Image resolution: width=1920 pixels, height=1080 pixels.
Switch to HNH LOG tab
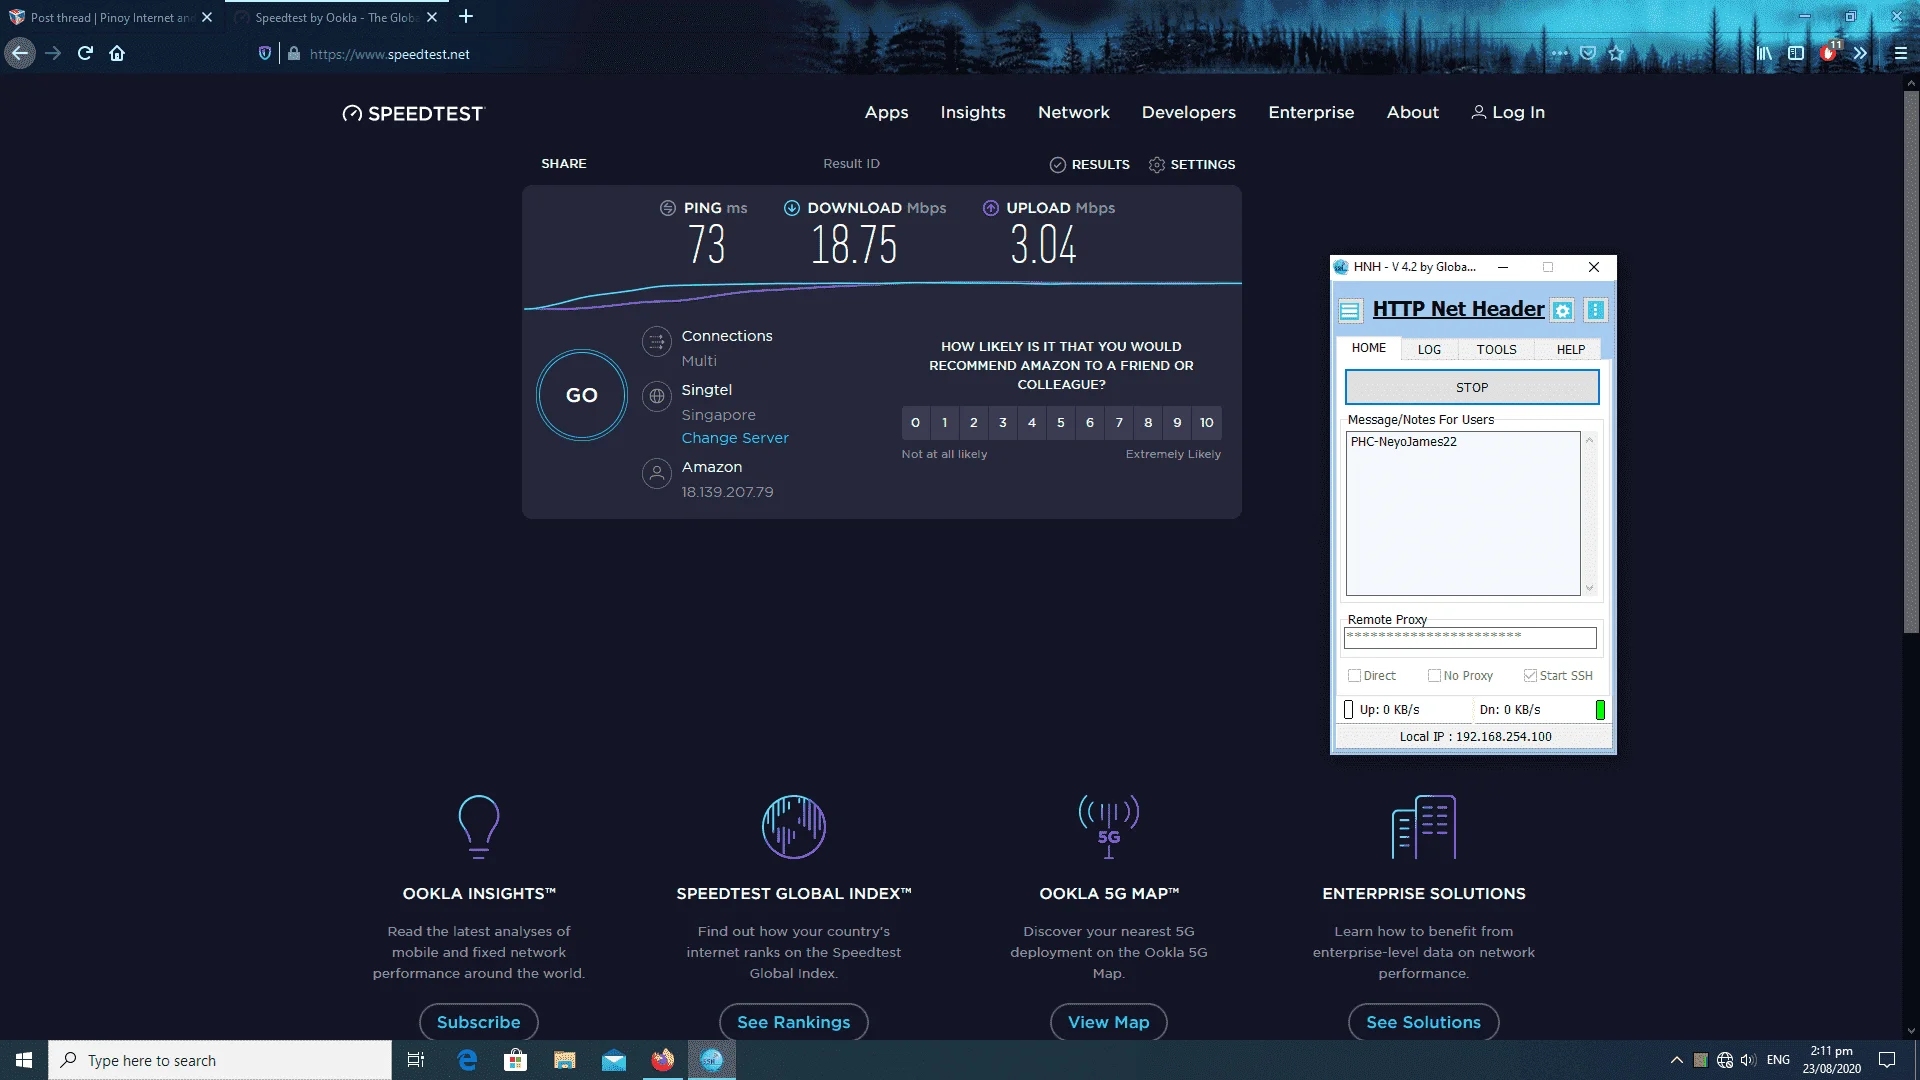1429,349
